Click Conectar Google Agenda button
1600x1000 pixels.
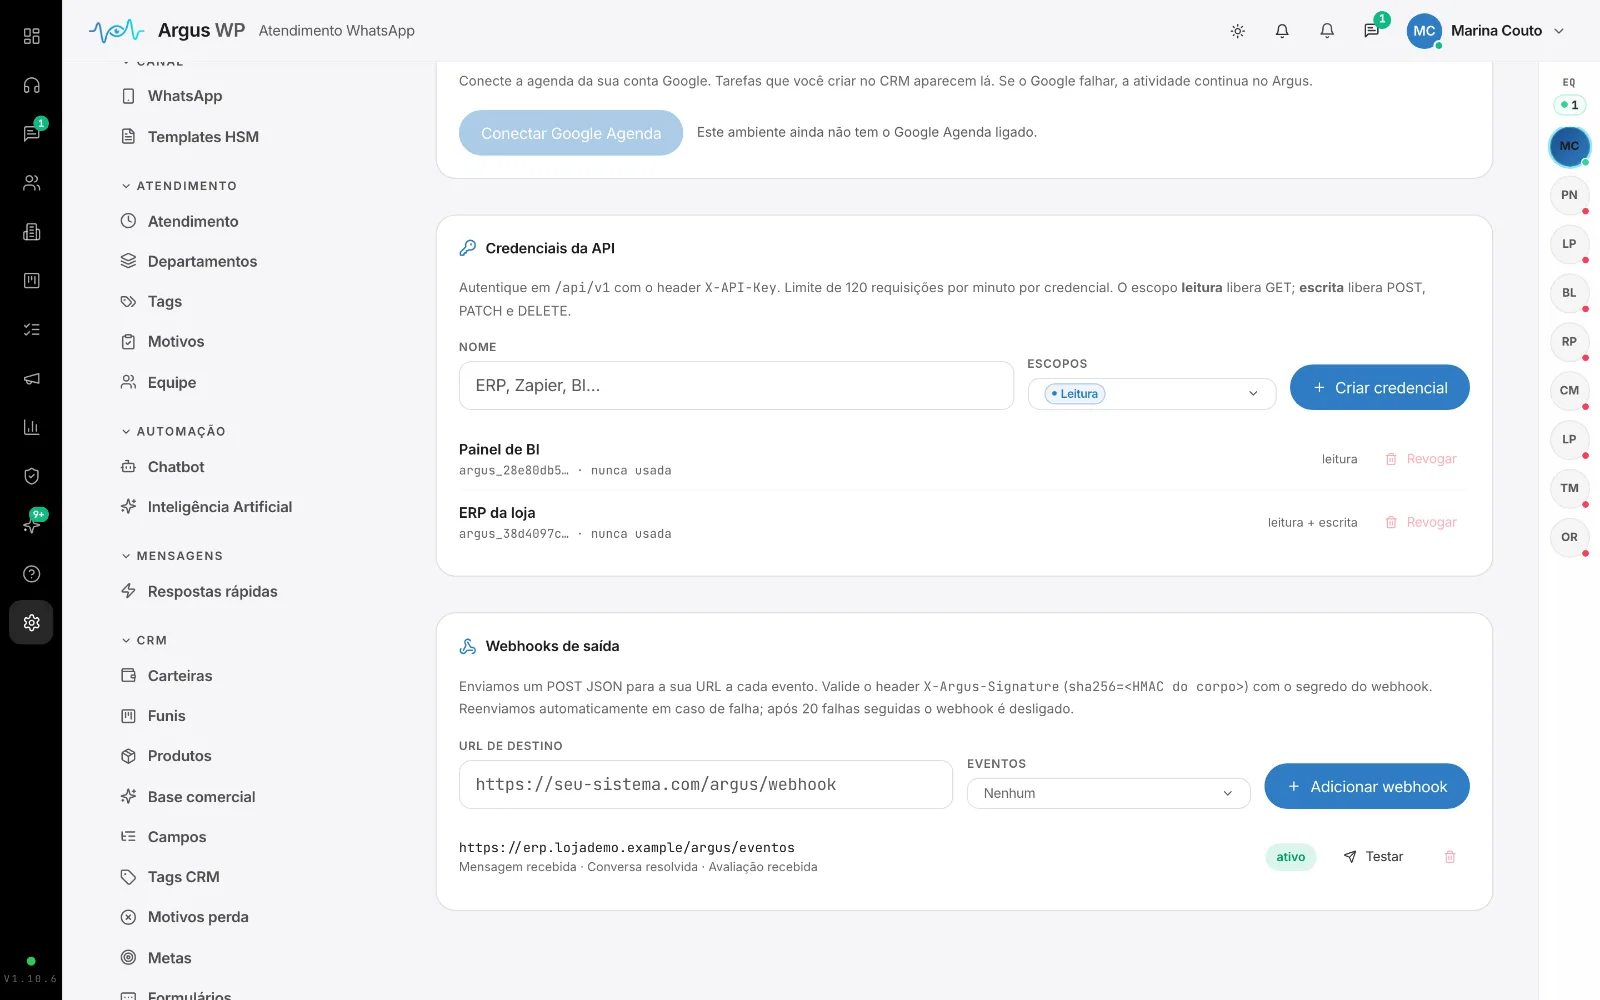(x=571, y=133)
